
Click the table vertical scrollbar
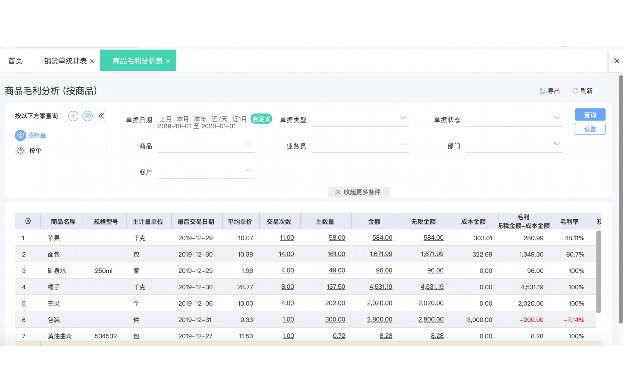coord(598,272)
